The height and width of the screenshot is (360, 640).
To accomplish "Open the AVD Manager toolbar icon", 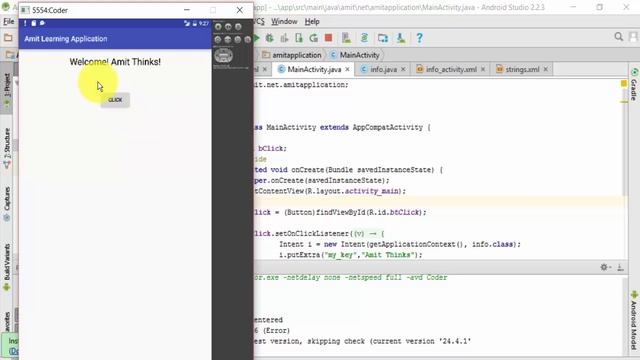I will pos(346,38).
